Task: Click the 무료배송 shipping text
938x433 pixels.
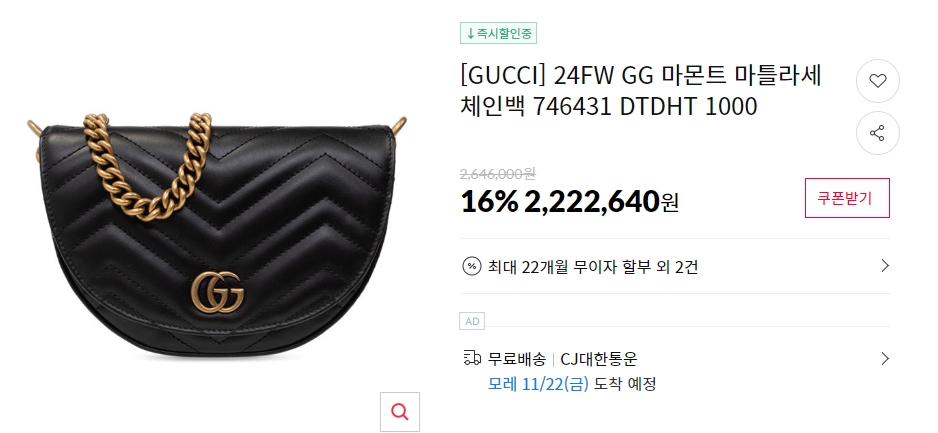Action: [517, 359]
